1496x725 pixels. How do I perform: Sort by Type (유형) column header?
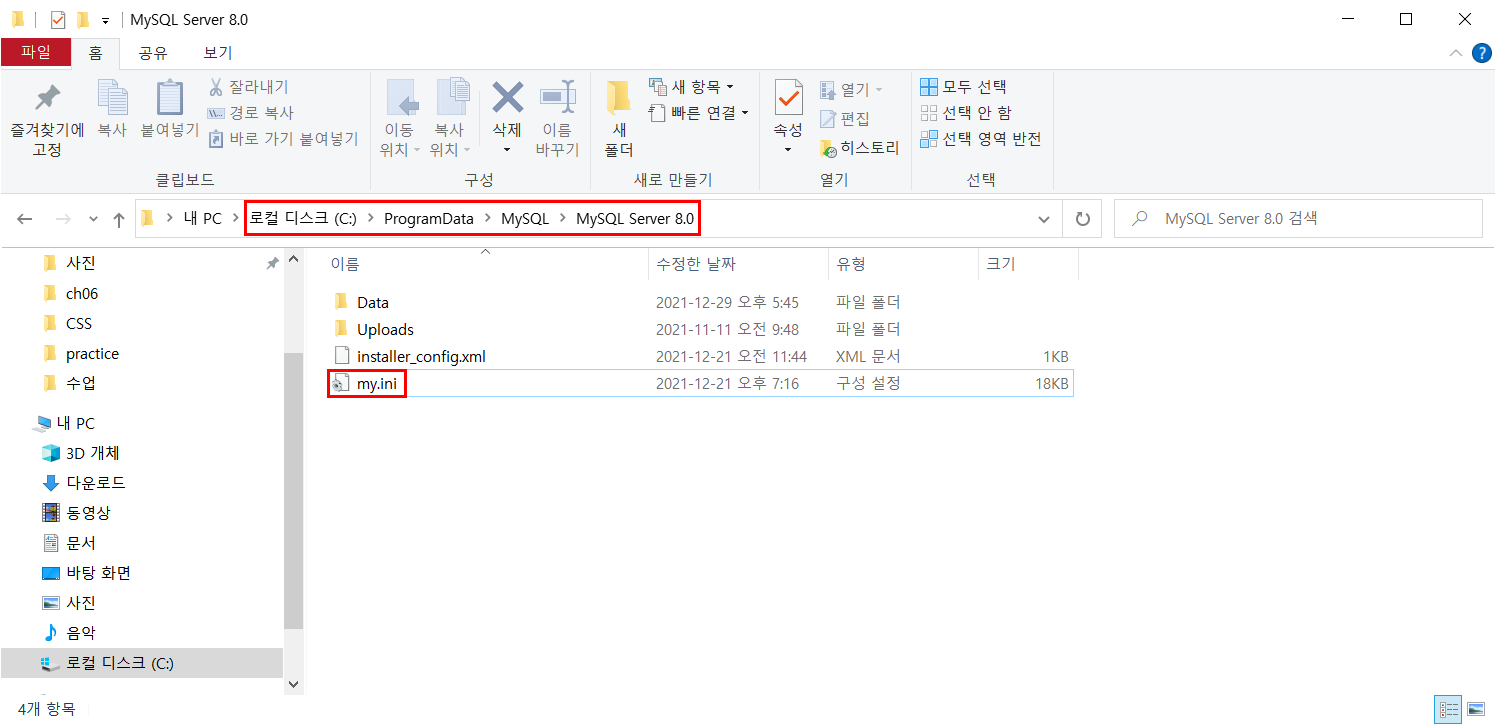[851, 264]
